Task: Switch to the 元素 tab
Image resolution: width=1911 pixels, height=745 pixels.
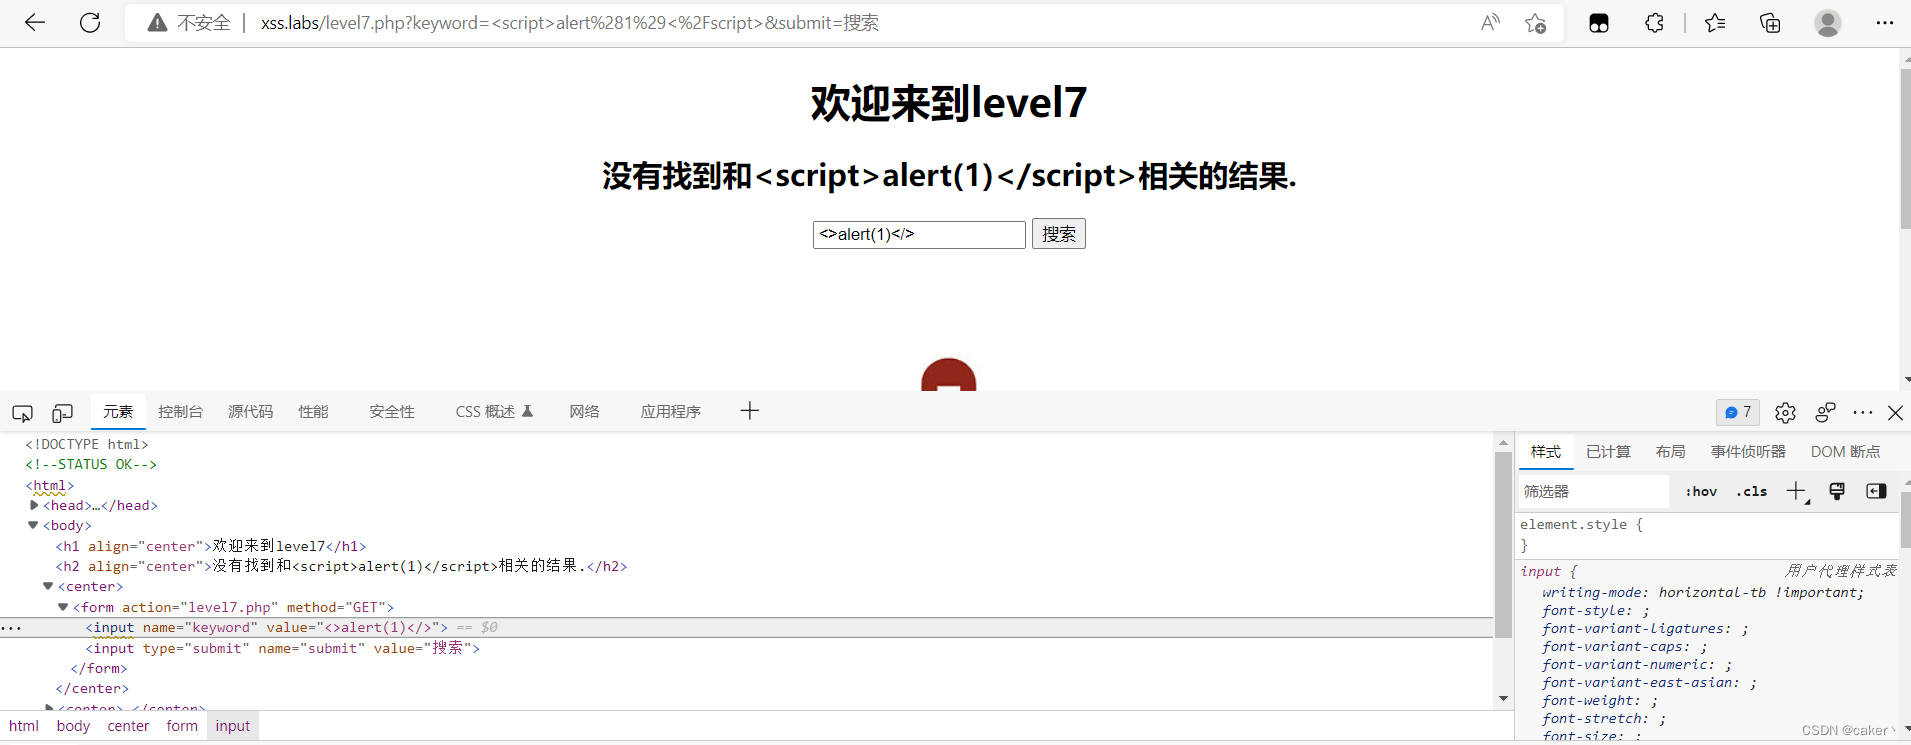Action: tap(118, 412)
